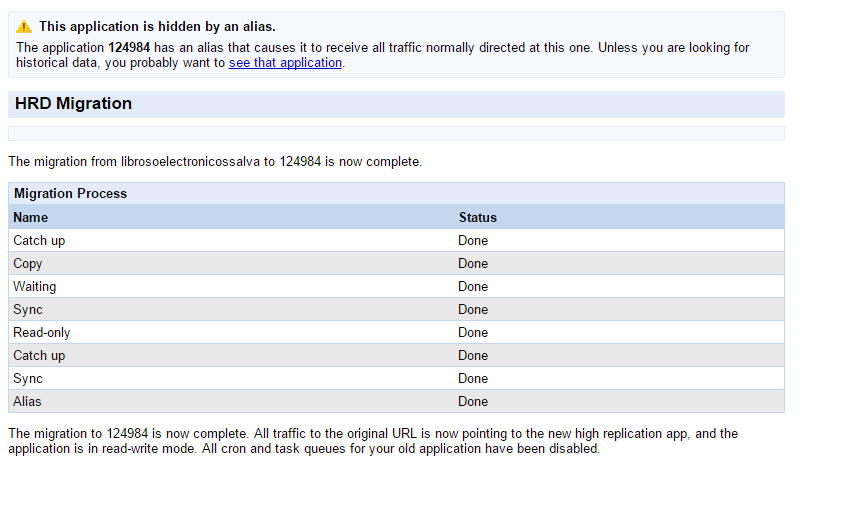Click the yellow warning triangle icon

(x=24, y=27)
